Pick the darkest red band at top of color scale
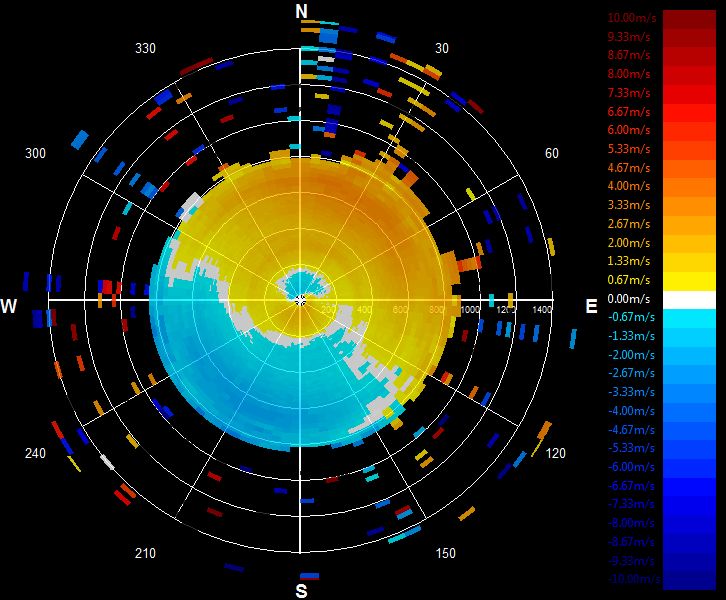This screenshot has width=726, height=600. (x=689, y=19)
